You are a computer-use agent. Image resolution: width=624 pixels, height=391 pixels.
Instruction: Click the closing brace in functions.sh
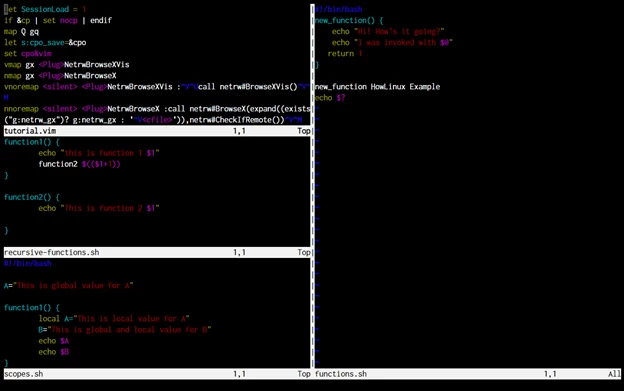point(317,64)
